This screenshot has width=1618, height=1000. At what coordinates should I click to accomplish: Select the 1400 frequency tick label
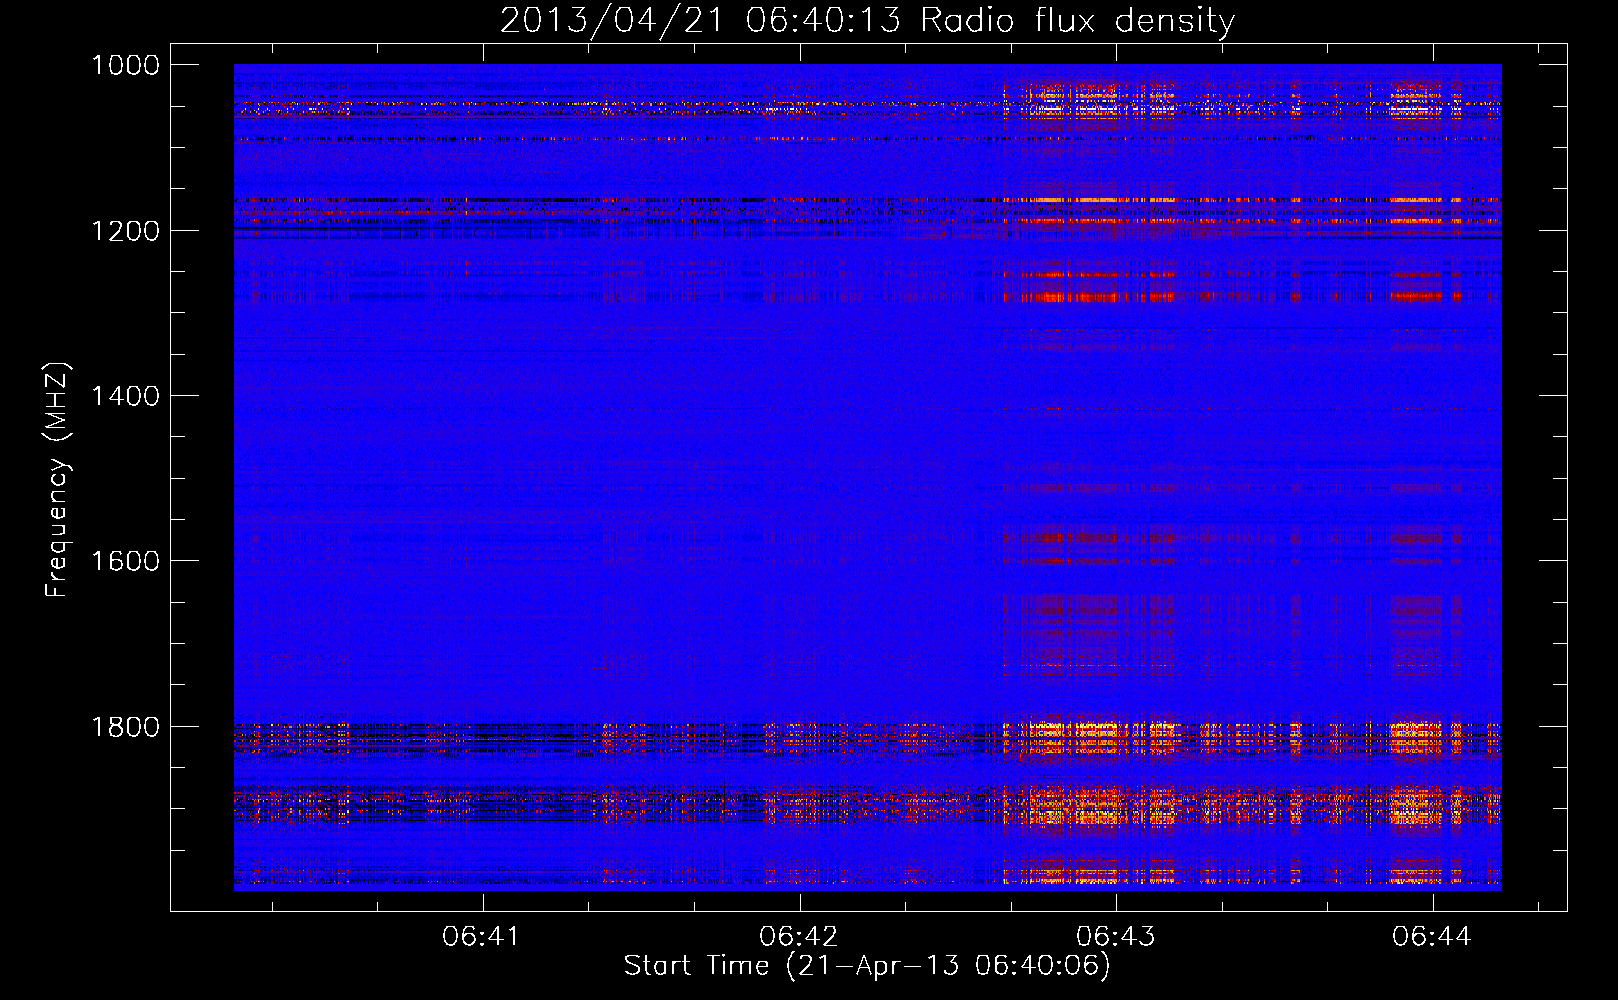125,396
